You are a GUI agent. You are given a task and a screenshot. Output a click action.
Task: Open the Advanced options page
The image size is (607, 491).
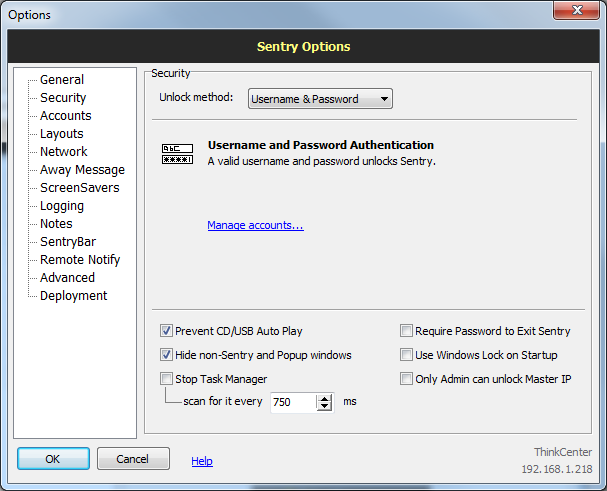pos(67,278)
